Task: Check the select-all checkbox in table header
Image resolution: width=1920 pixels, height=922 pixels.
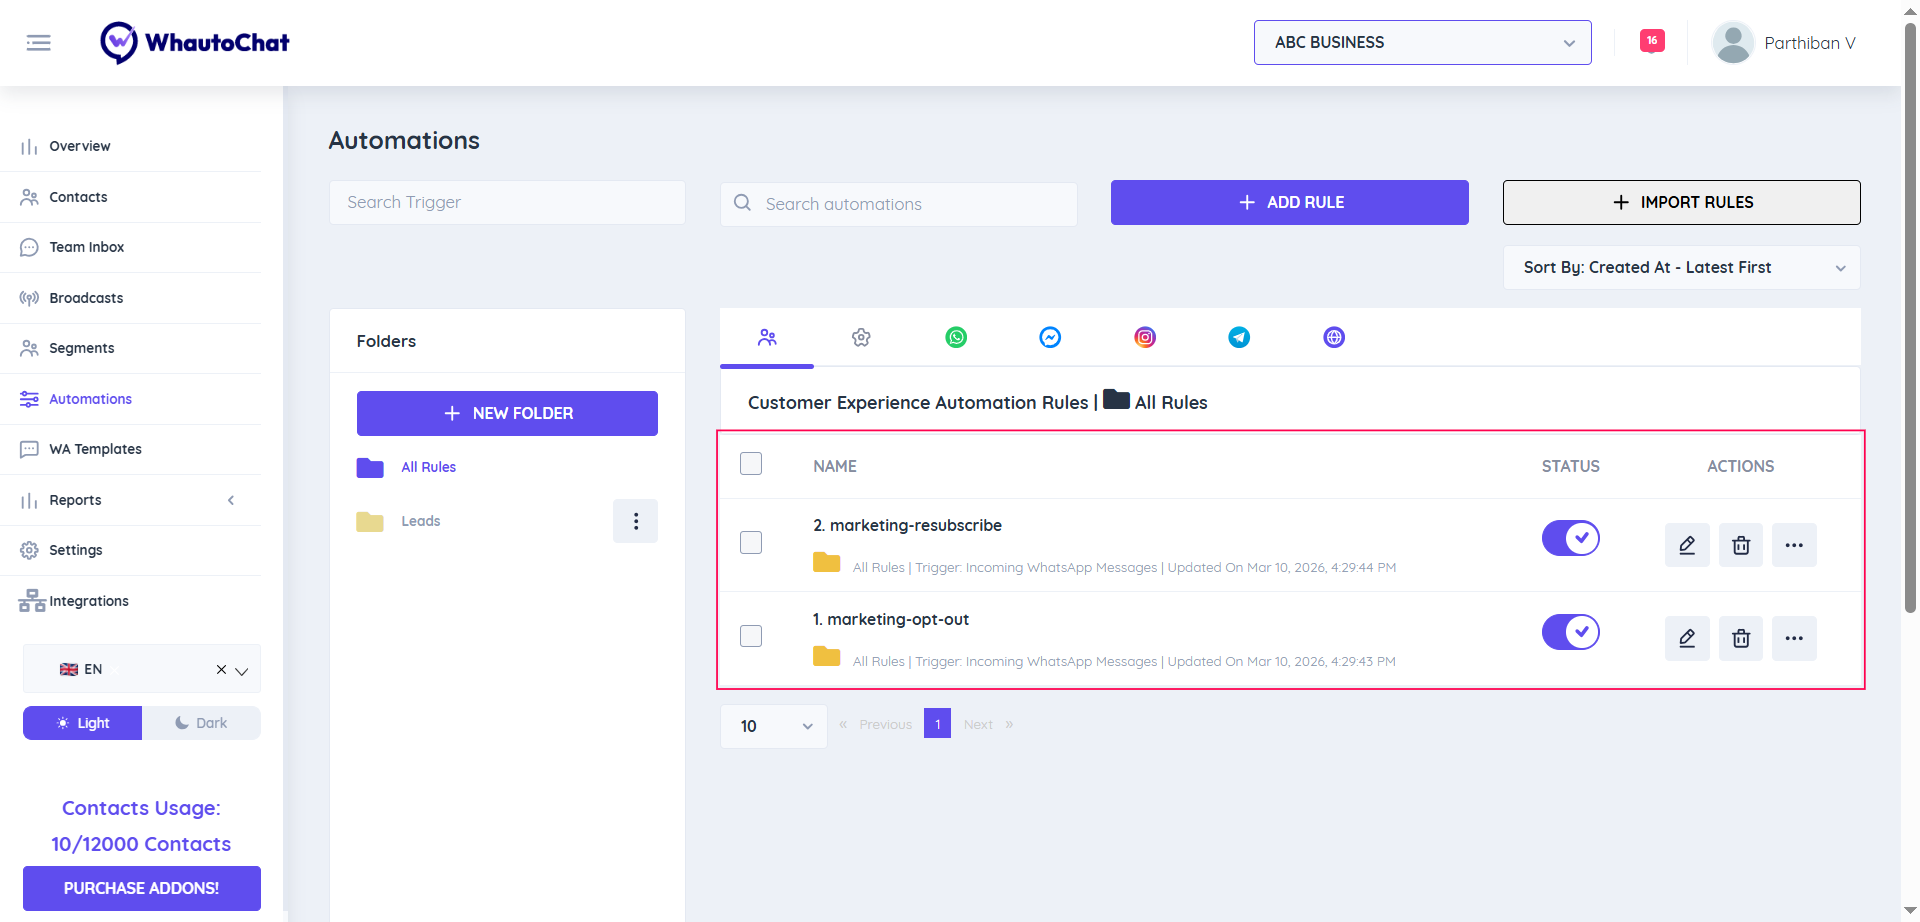Action: [x=751, y=464]
